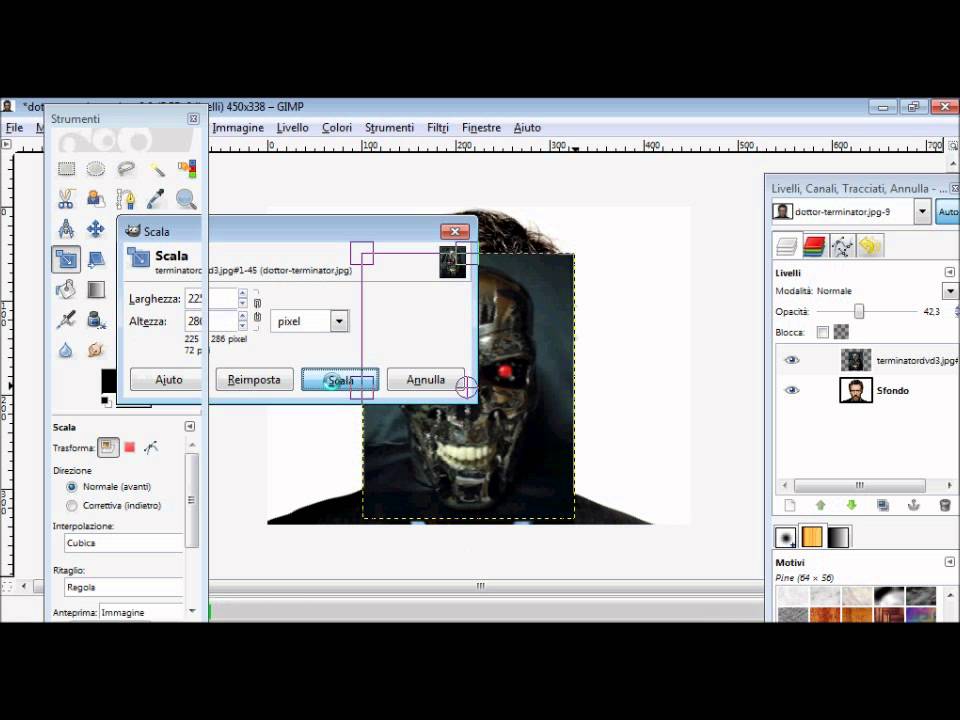The image size is (960, 720).
Task: Open Scala tool options menu arrow
Action: pyautogui.click(x=190, y=426)
